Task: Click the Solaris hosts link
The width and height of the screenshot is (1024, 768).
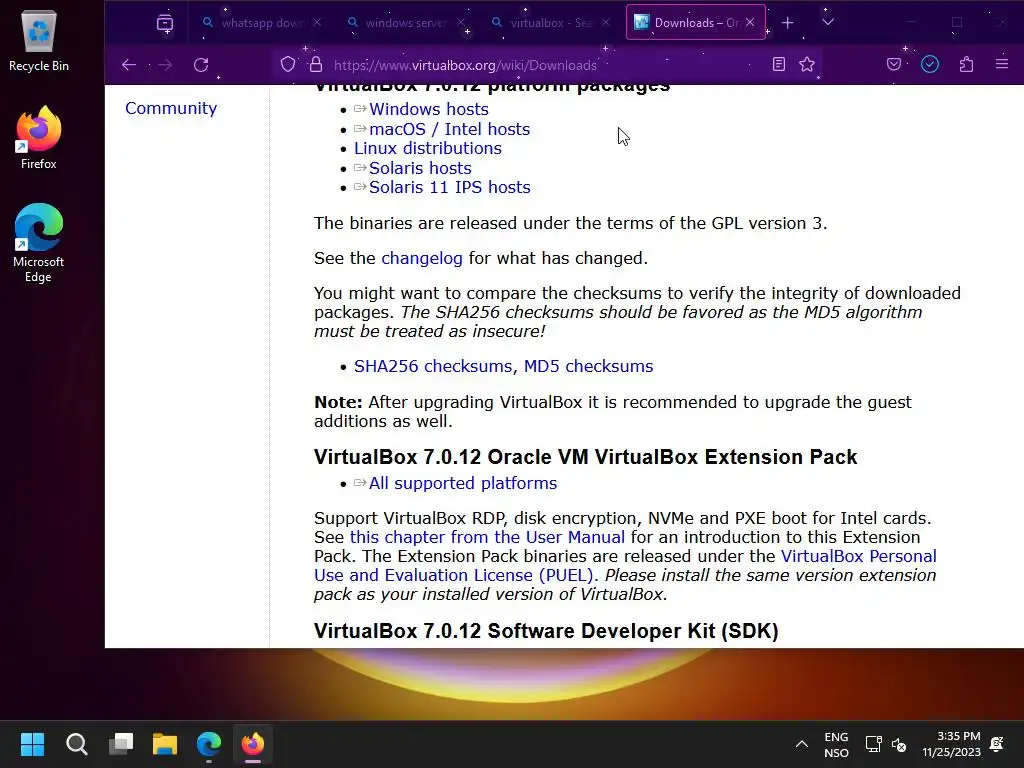Action: point(420,168)
